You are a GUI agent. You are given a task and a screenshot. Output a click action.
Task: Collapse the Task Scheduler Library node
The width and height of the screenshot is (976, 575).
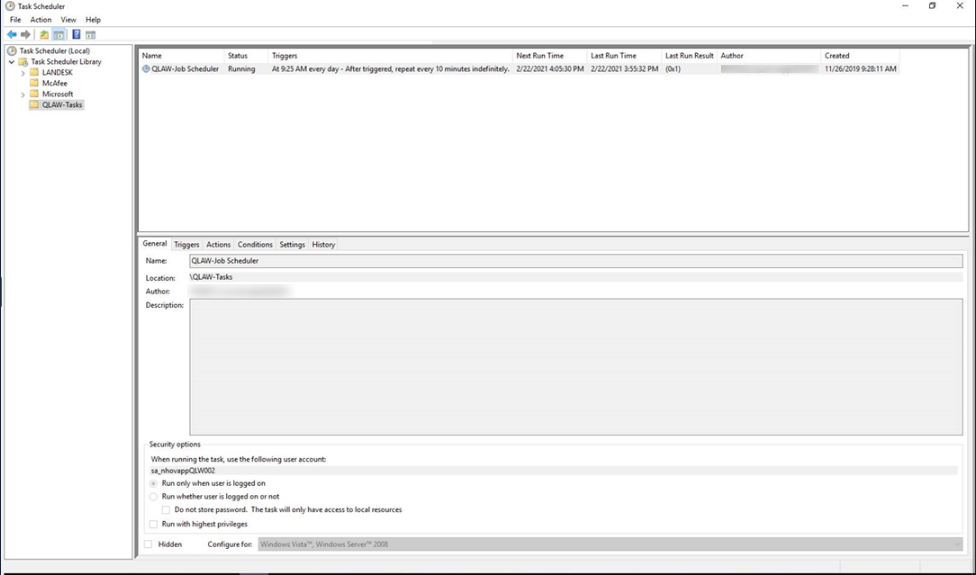(x=12, y=62)
